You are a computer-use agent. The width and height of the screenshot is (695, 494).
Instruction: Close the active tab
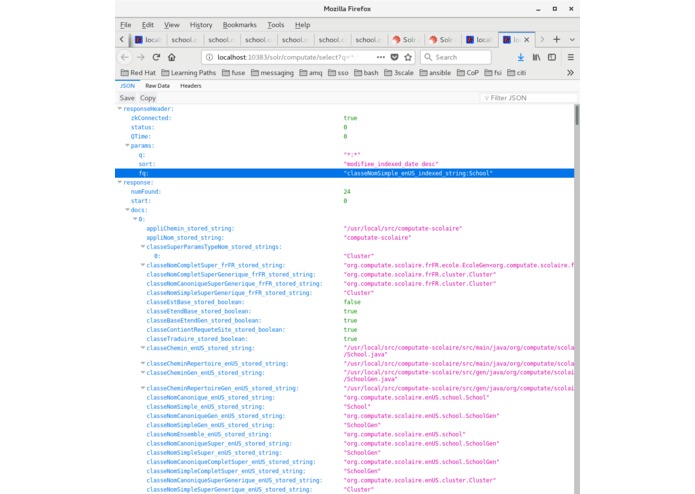point(527,39)
